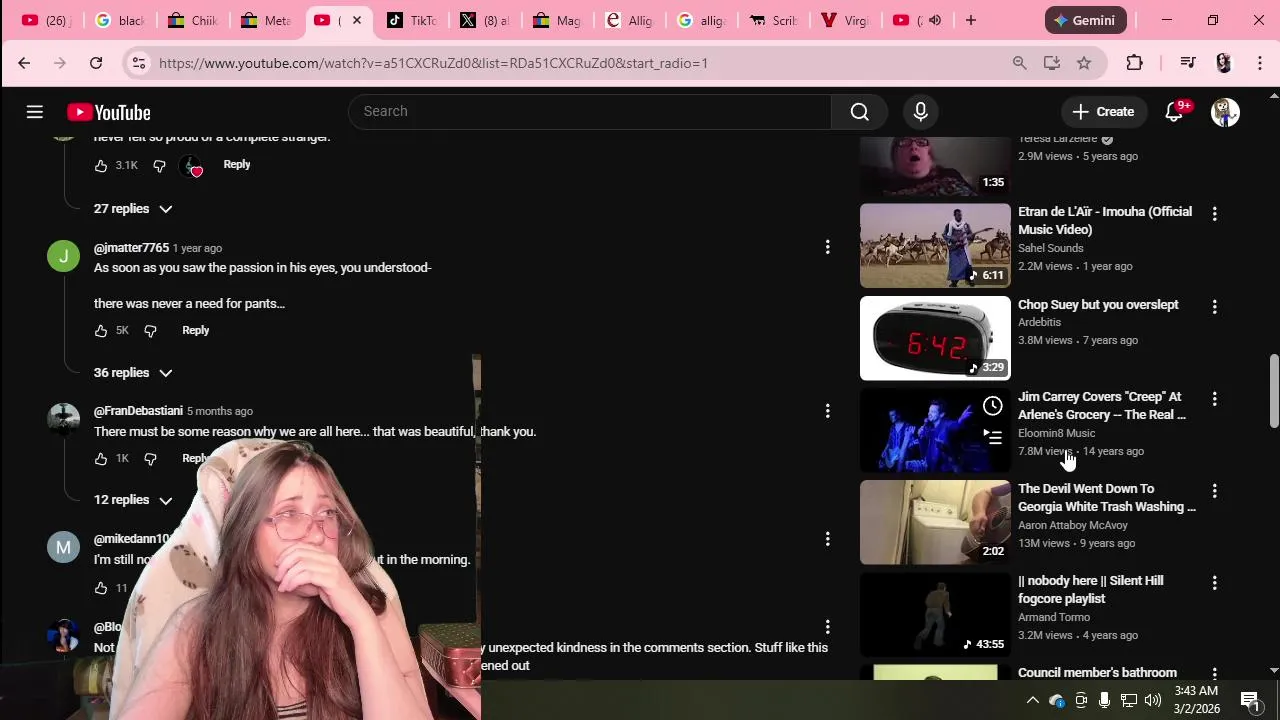Open the account avatar menu
The height and width of the screenshot is (720, 1280).
(1225, 112)
